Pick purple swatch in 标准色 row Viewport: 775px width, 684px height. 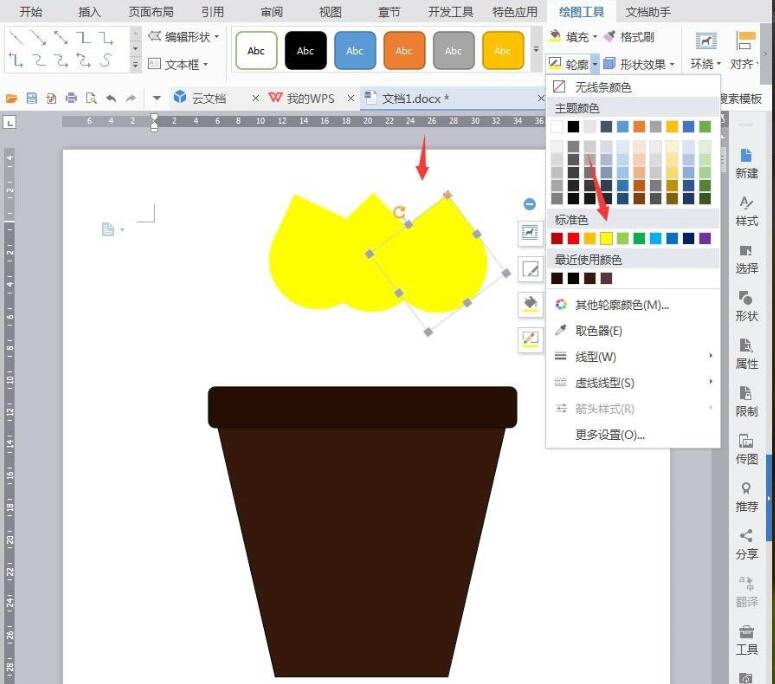[x=705, y=238]
